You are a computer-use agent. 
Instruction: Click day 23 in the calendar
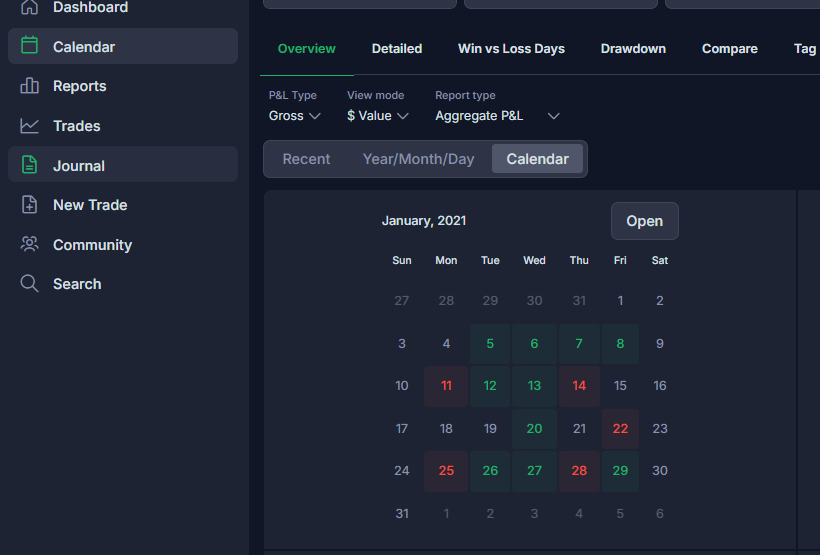pyautogui.click(x=660, y=429)
